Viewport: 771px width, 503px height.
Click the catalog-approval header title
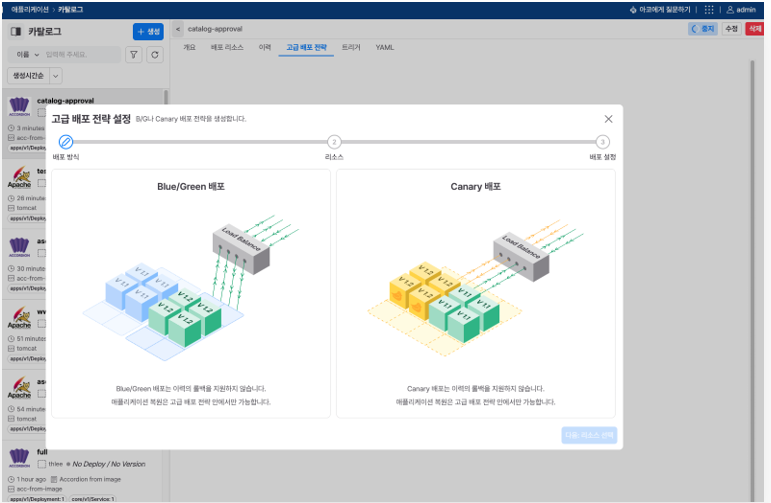(215, 29)
